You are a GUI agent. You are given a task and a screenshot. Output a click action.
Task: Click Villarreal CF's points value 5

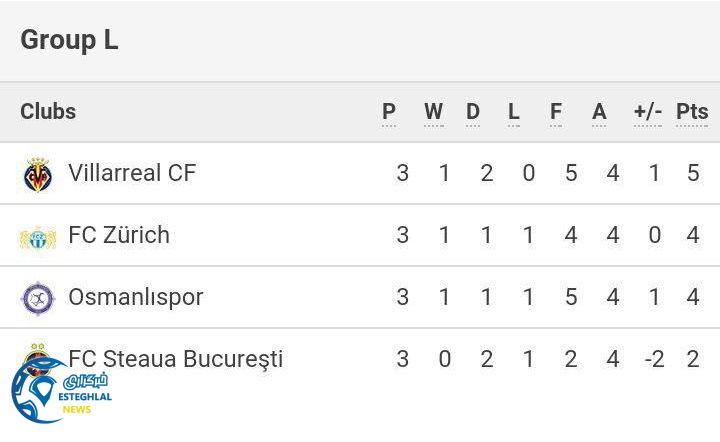click(693, 173)
